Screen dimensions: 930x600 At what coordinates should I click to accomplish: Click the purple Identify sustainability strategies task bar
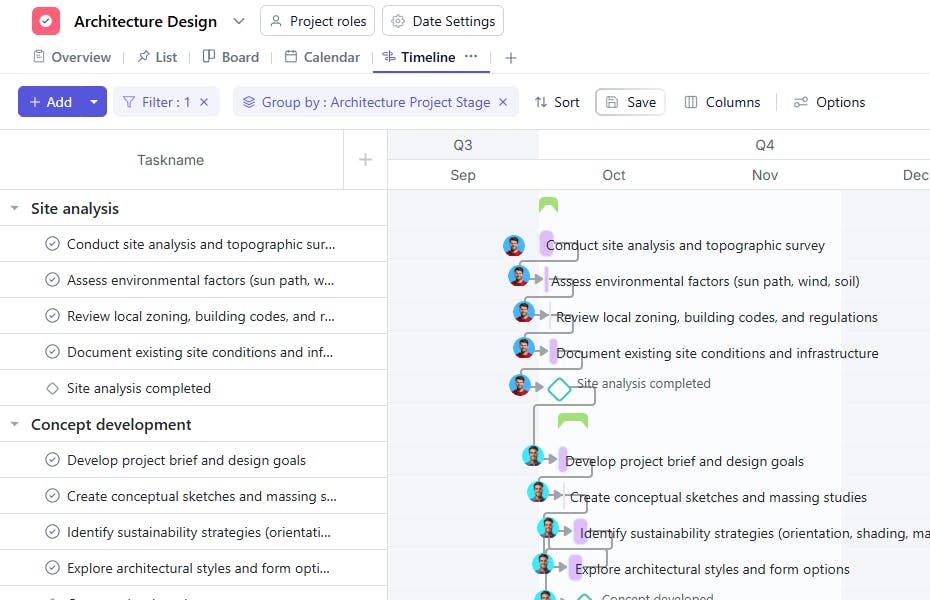(x=580, y=532)
